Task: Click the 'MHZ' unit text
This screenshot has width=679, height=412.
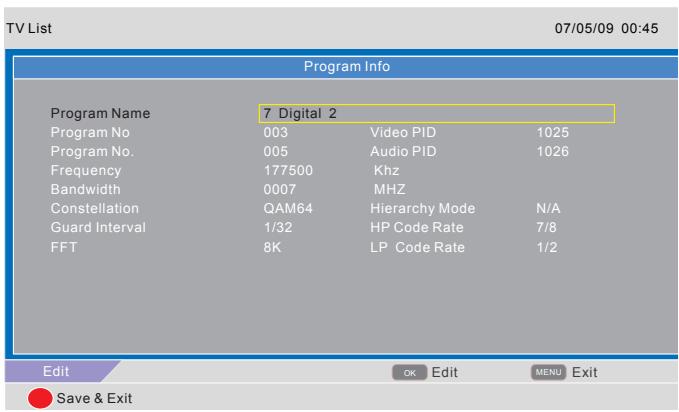Action: pos(390,190)
